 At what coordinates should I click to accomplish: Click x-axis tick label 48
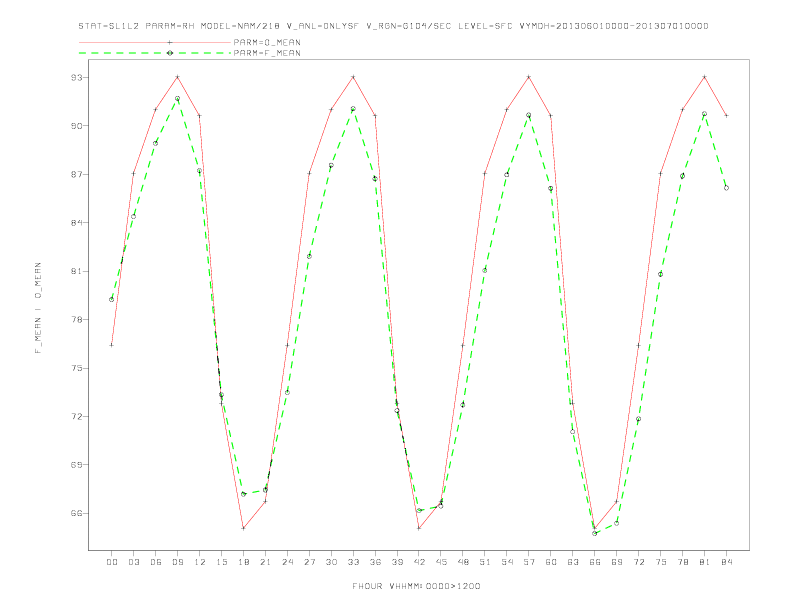click(x=463, y=562)
